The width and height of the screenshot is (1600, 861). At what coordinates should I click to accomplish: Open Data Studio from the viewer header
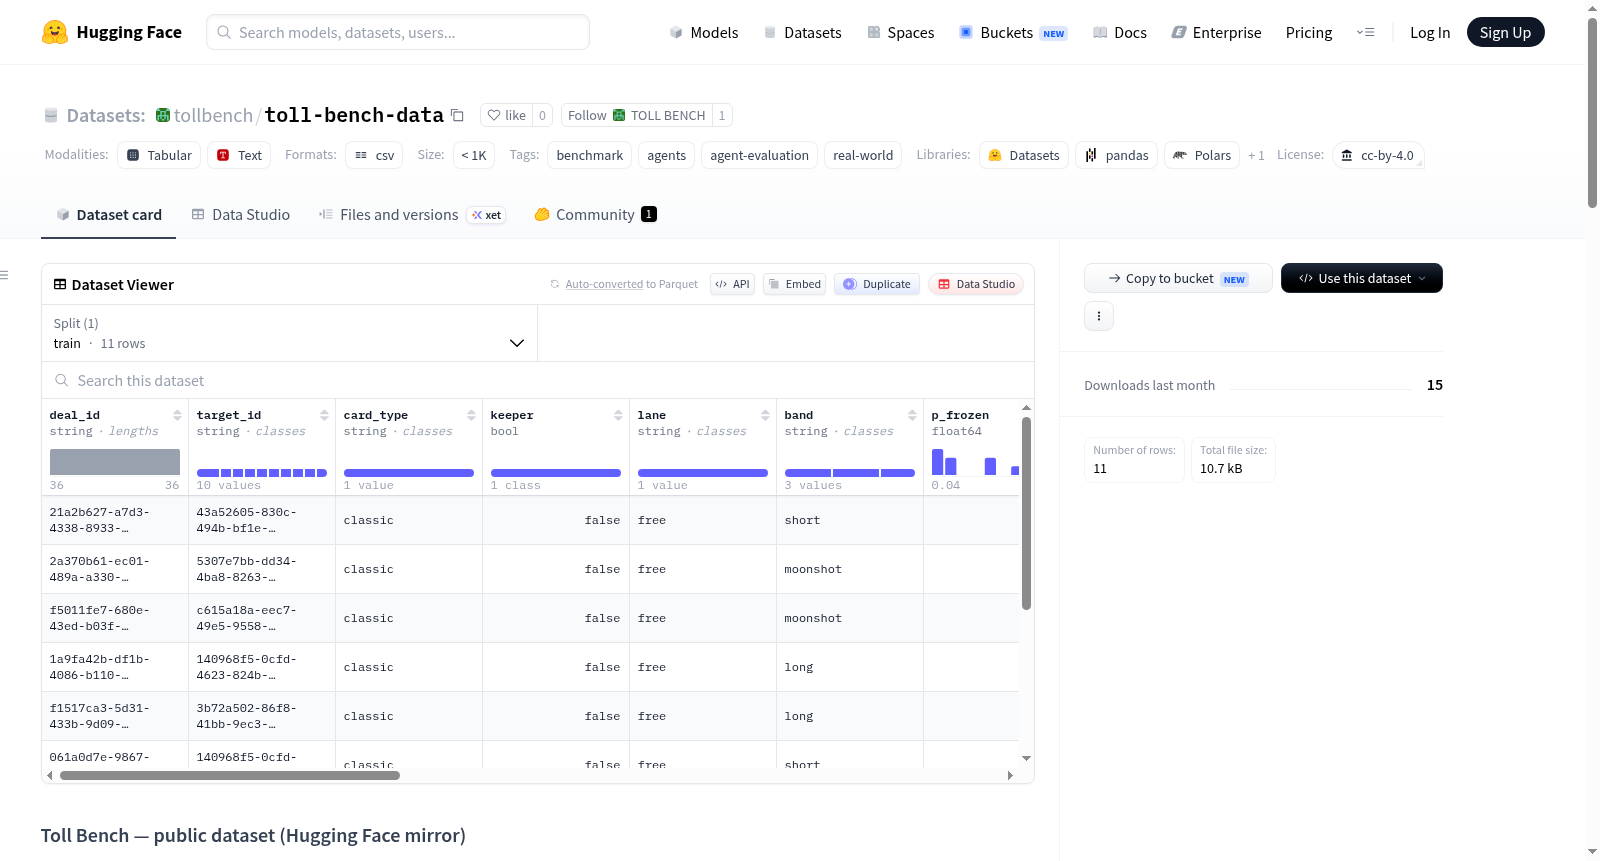976,284
